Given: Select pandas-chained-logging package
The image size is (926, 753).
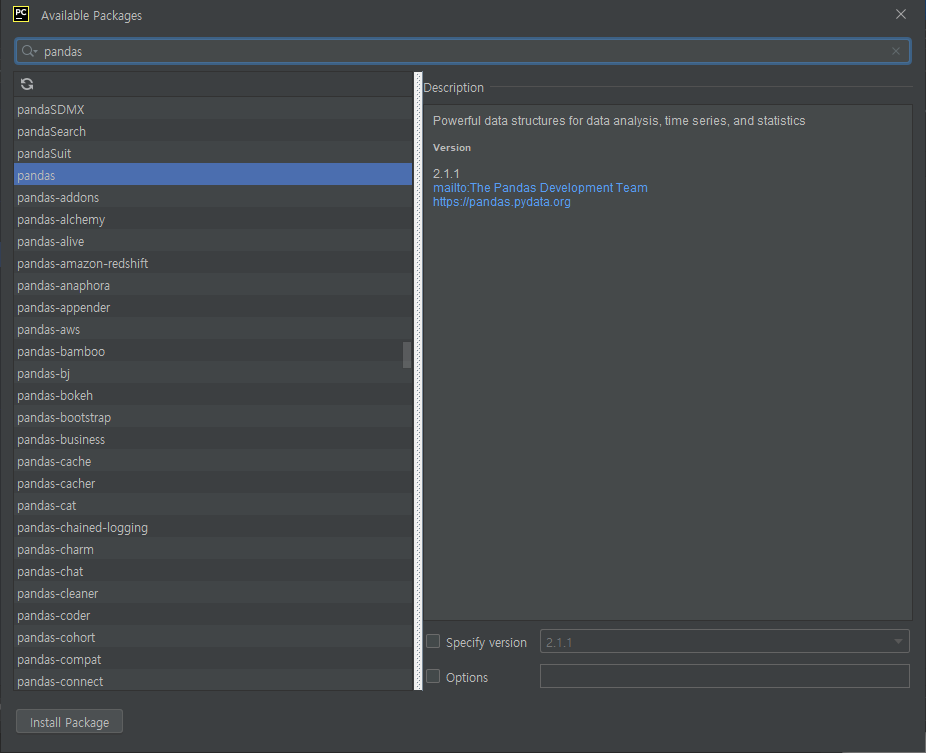Looking at the screenshot, I should (x=213, y=527).
